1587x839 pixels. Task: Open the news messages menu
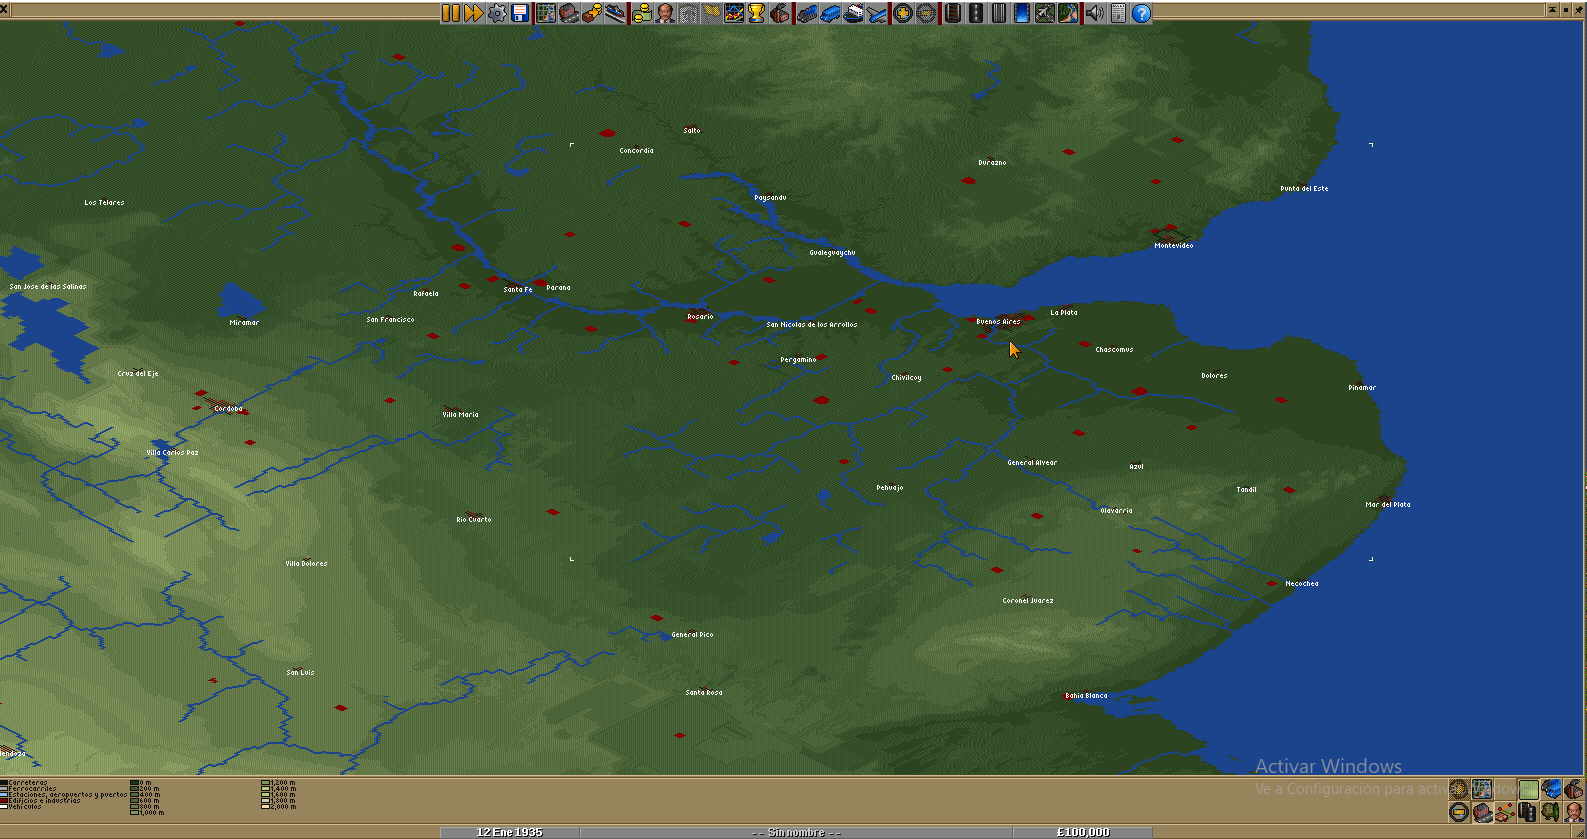click(1119, 13)
